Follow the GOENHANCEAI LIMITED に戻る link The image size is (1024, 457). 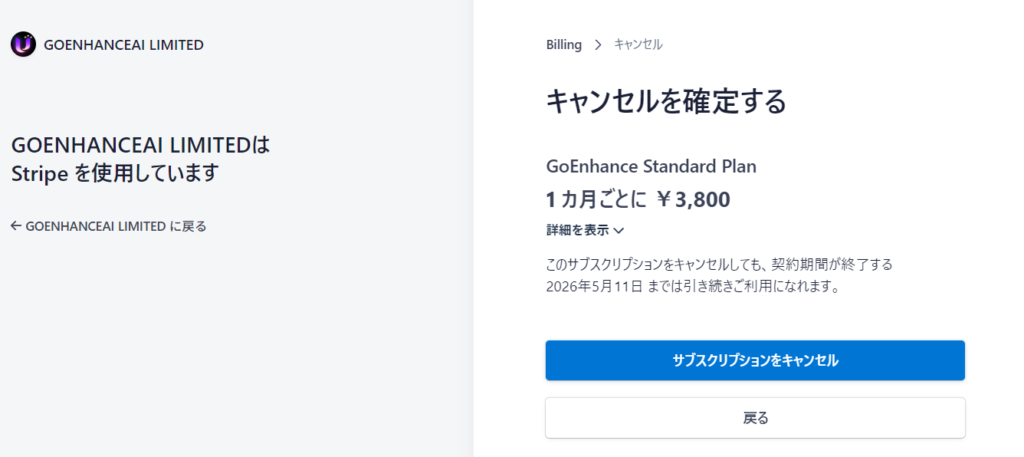point(115,226)
